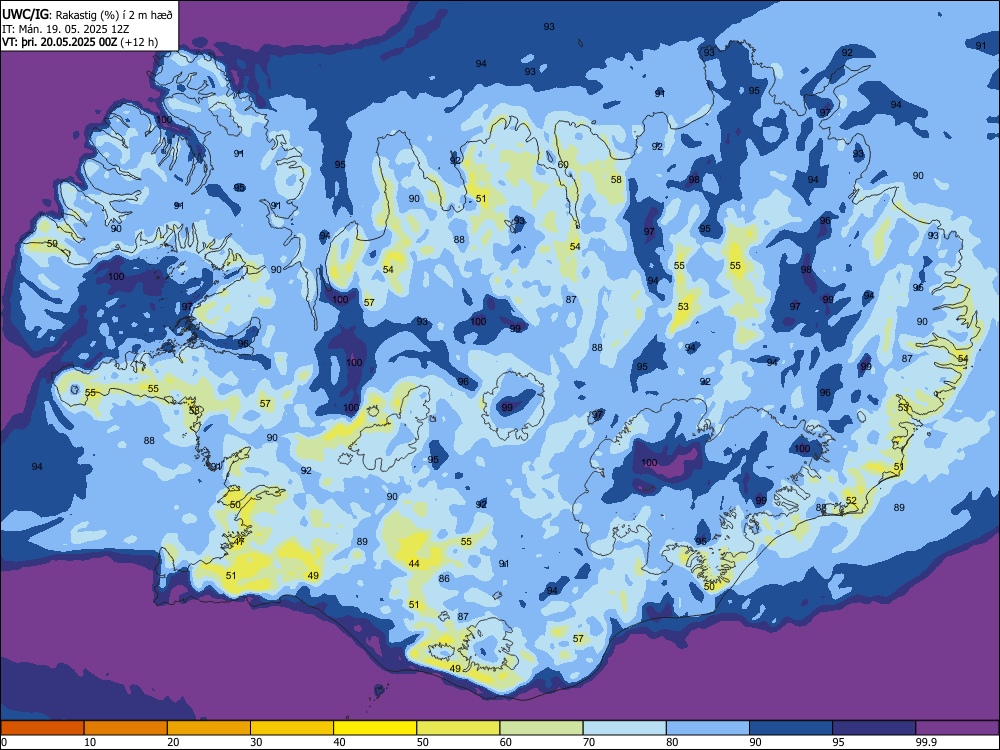Select the amber 20–30 legend swatch
The height and width of the screenshot is (750, 1000).
pos(209,728)
